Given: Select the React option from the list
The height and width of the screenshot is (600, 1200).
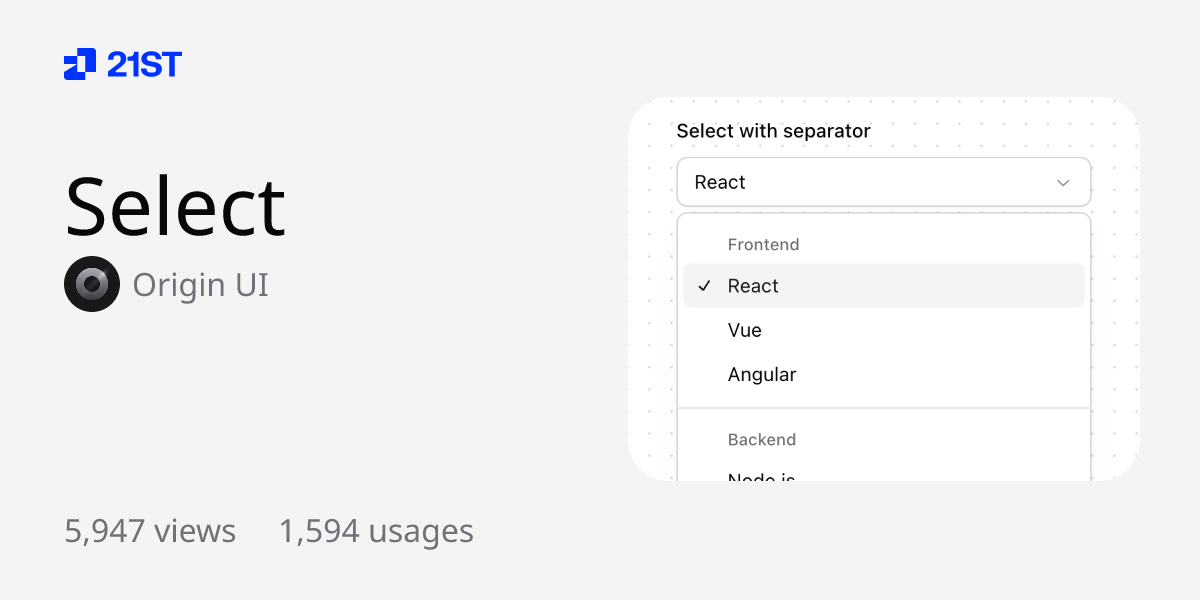Looking at the screenshot, I should pos(753,286).
